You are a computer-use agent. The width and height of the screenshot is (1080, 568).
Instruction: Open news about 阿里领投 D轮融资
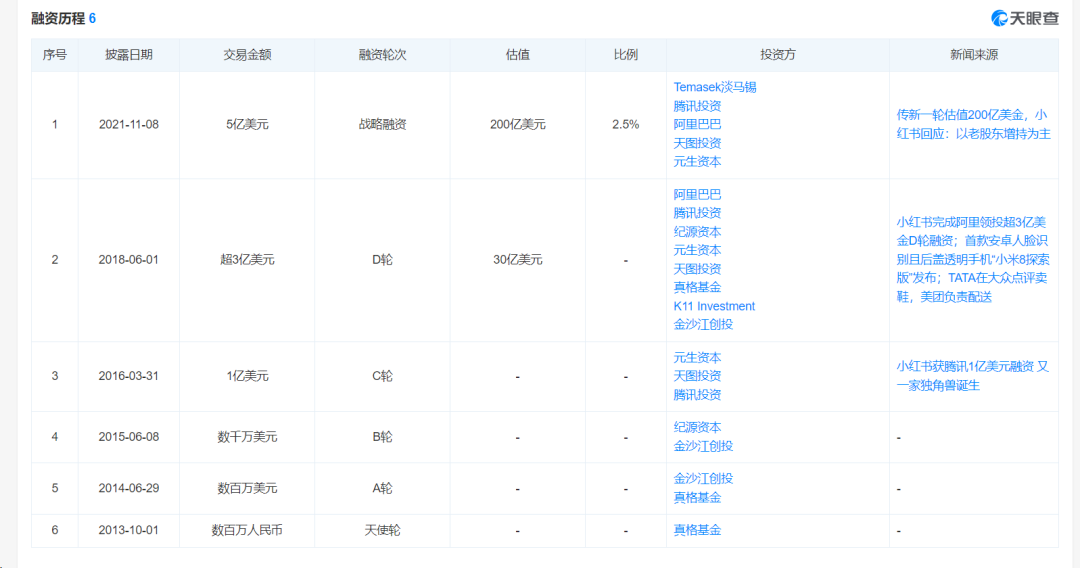[972, 259]
